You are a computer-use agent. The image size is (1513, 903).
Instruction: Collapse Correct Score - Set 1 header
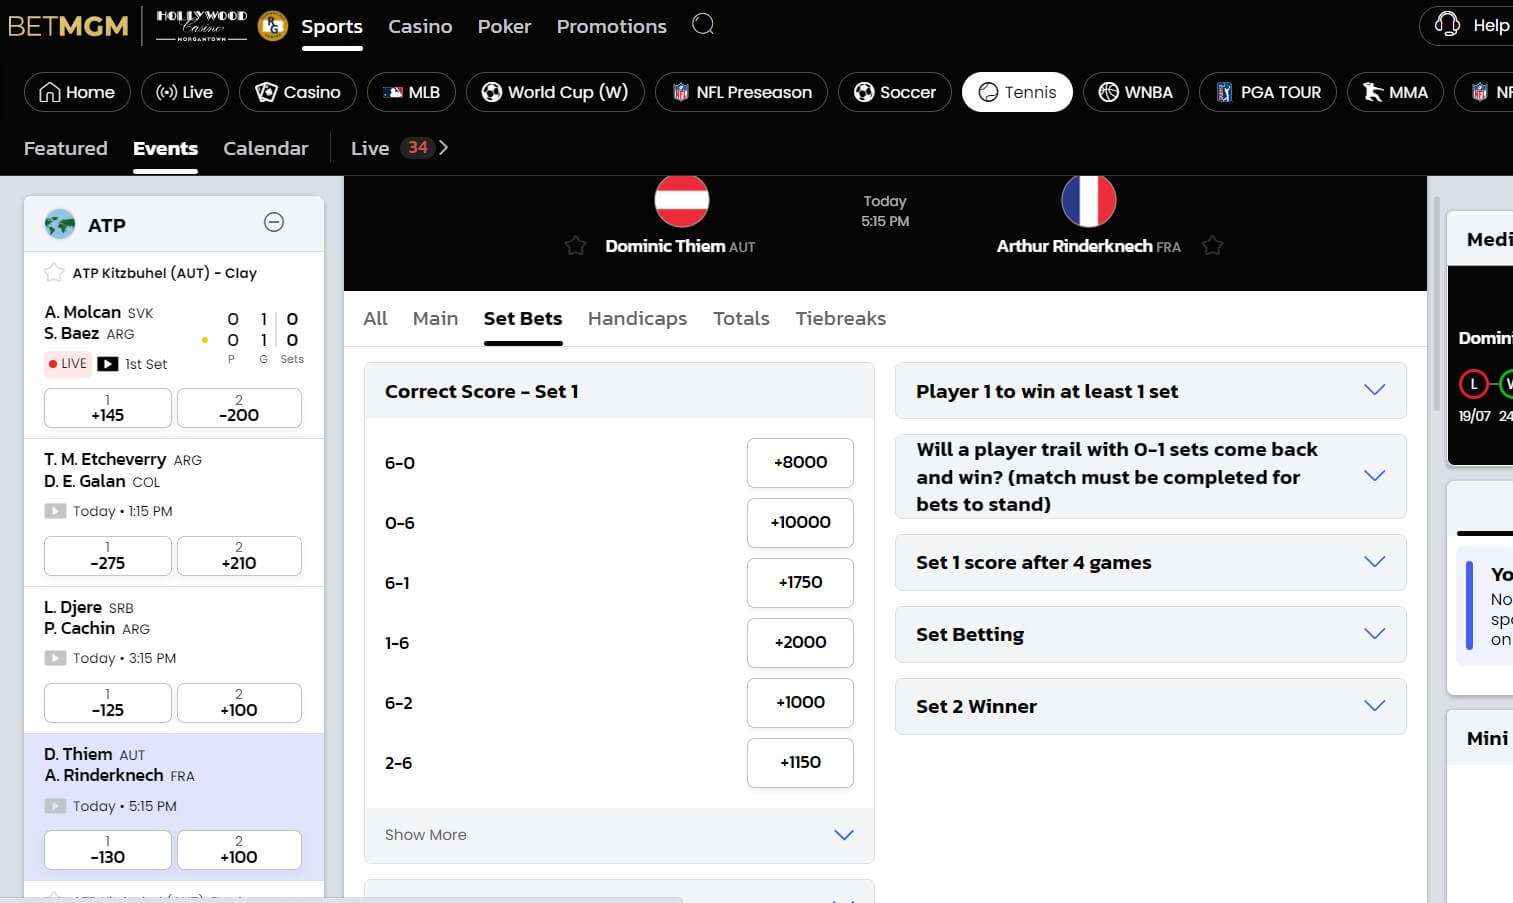[619, 391]
